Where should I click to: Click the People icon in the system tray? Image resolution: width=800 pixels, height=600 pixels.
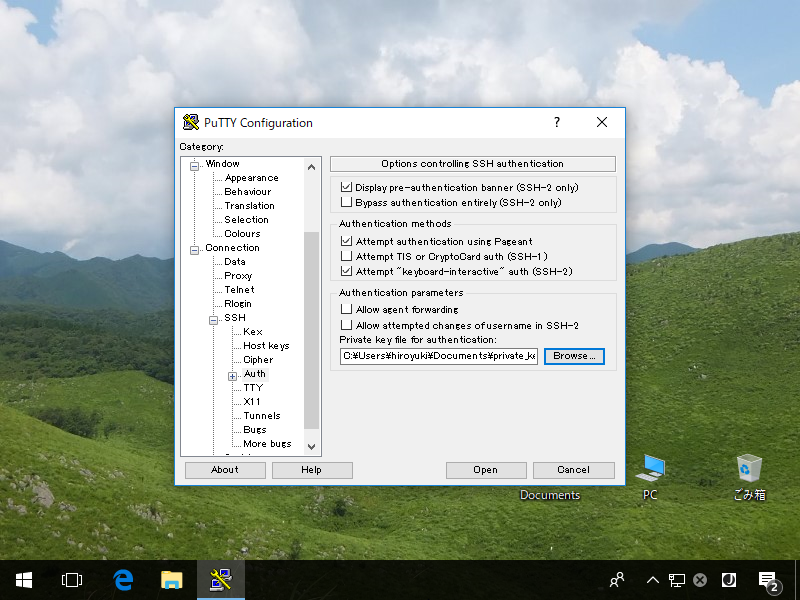point(616,579)
